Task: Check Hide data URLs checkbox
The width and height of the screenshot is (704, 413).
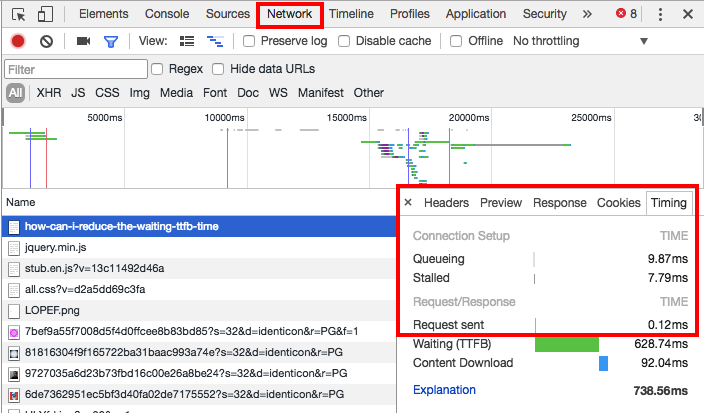Action: click(218, 69)
